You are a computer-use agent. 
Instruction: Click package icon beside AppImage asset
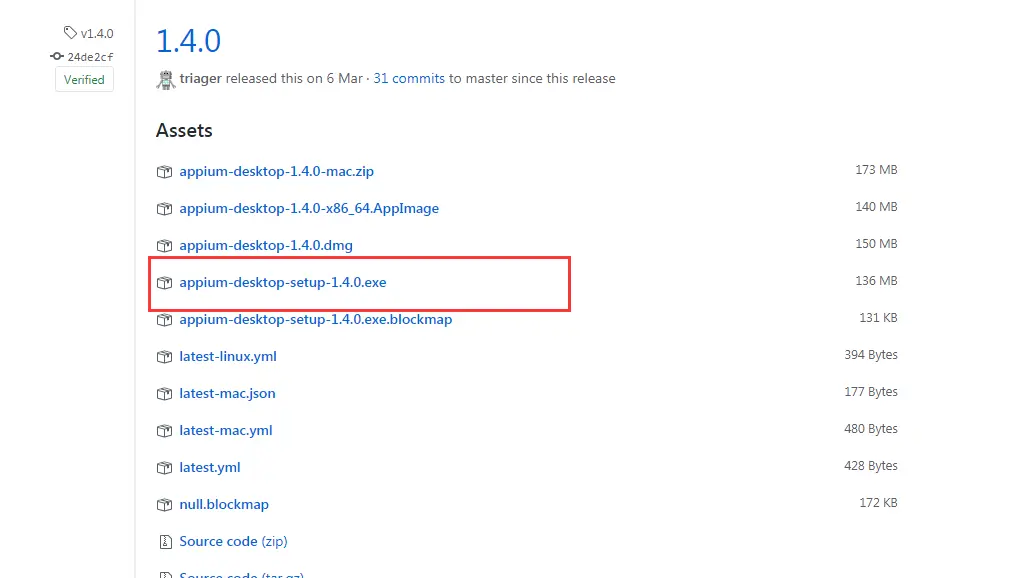[165, 209]
